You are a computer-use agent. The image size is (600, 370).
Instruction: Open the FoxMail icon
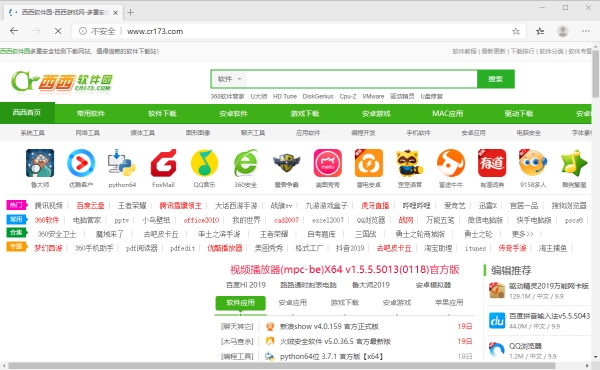pos(163,163)
